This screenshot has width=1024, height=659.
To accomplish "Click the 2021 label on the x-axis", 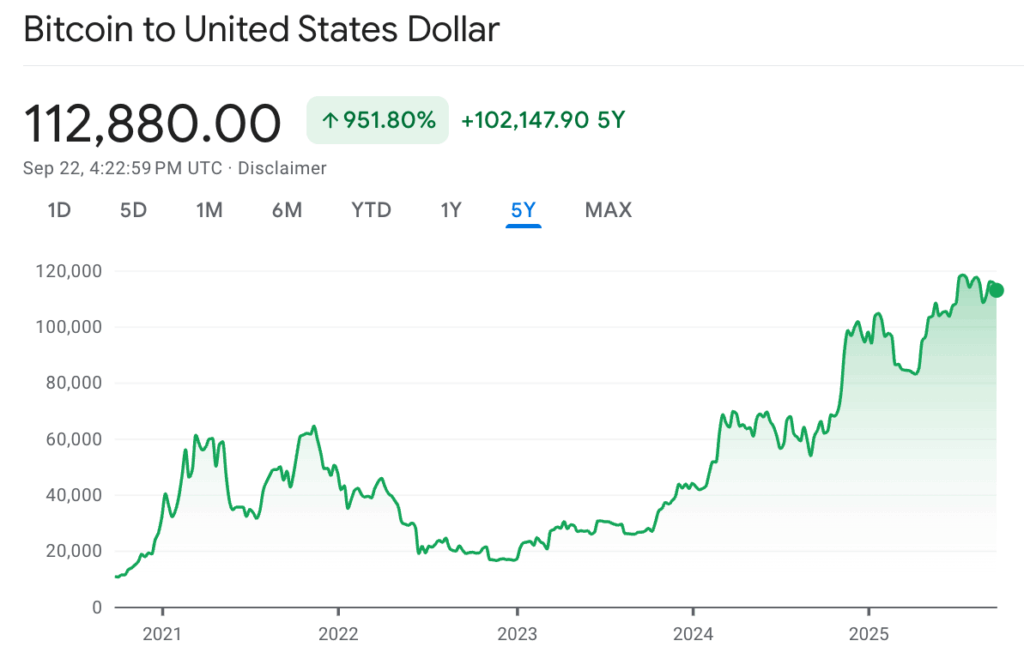I will pos(162,634).
